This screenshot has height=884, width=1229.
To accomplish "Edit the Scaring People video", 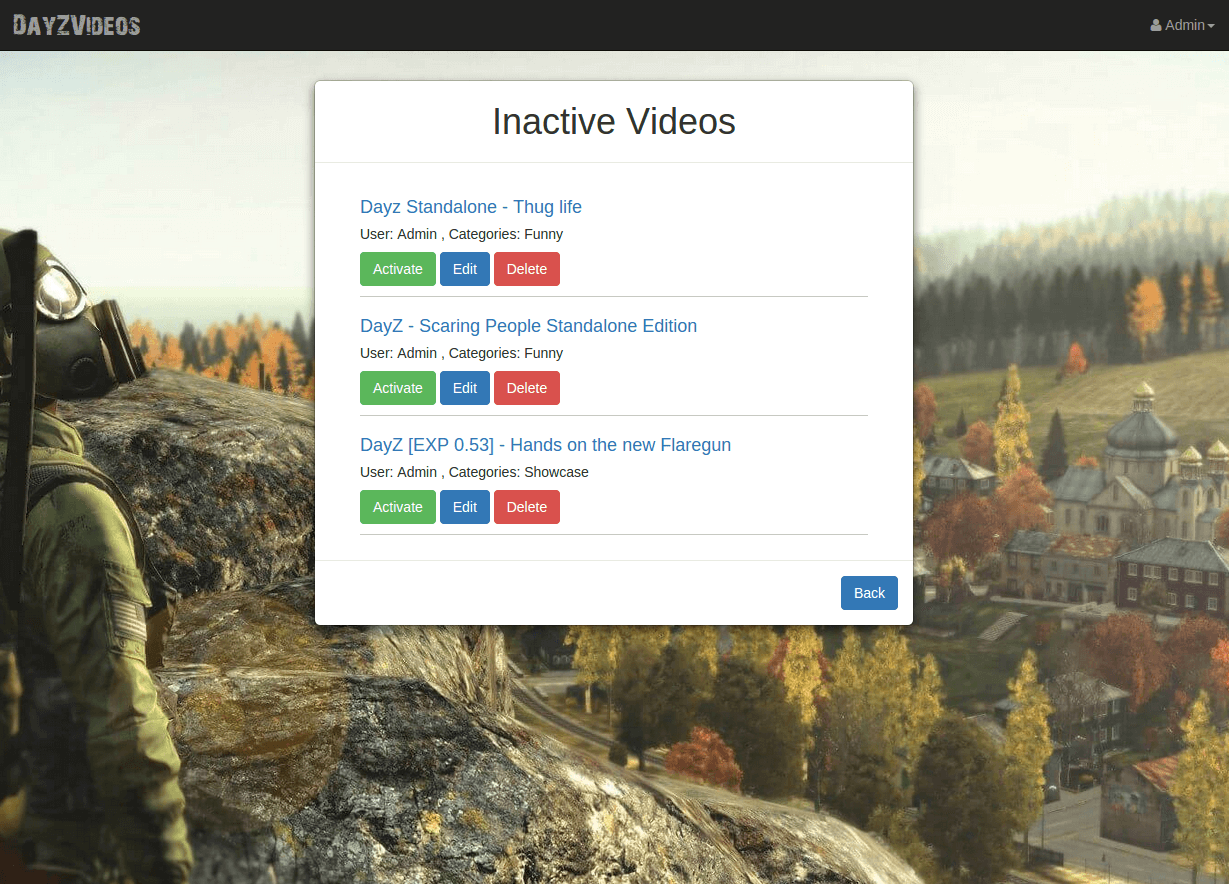I will click(x=465, y=388).
